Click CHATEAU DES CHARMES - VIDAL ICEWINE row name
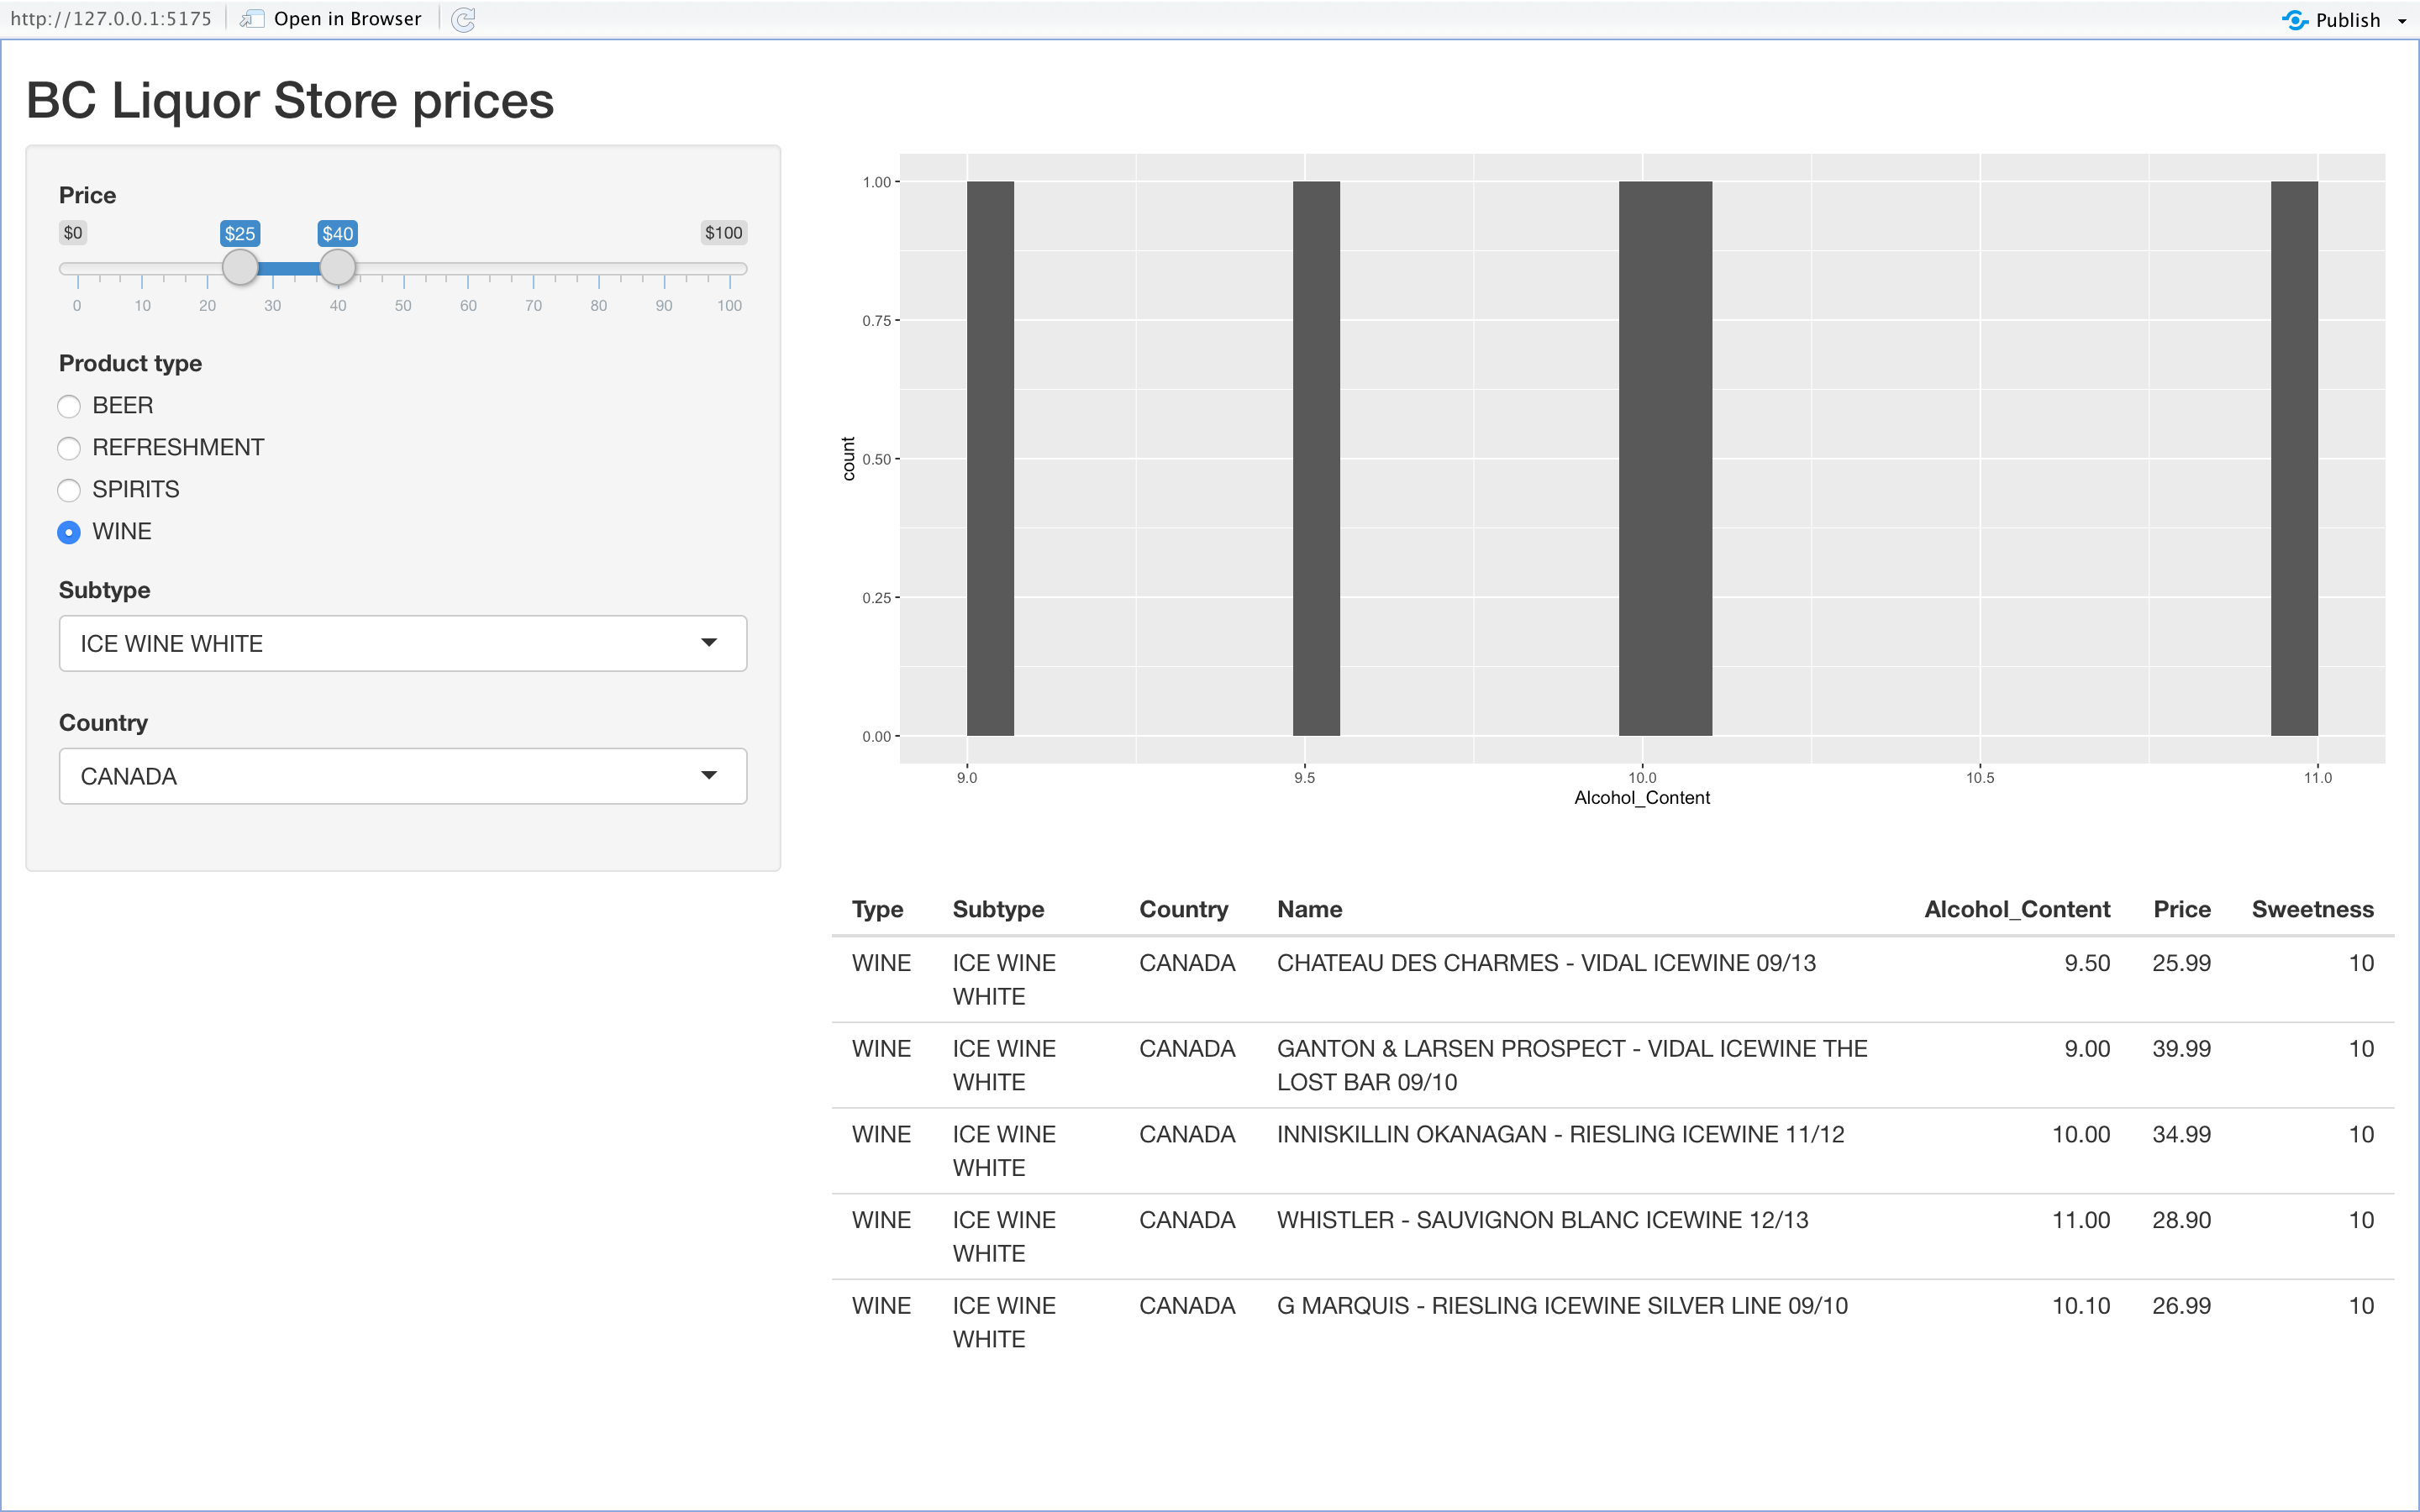The image size is (2420, 1512). tap(1546, 963)
